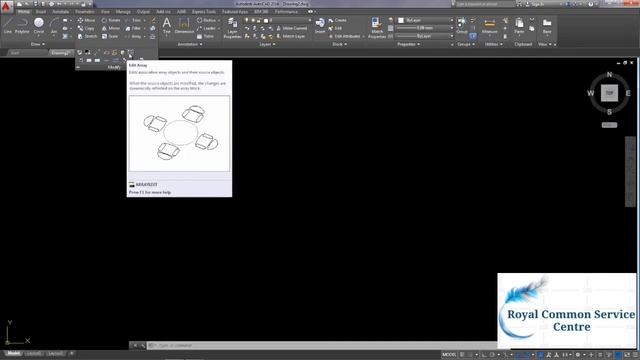Expand the Layers panel dropdown
Viewport: 640px width, 360px height.
(x=267, y=44)
